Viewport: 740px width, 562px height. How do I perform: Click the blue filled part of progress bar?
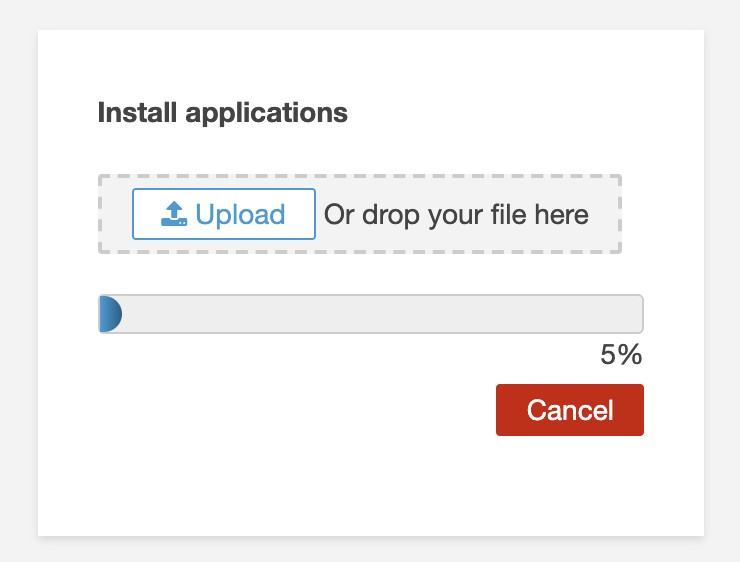click(x=110, y=314)
